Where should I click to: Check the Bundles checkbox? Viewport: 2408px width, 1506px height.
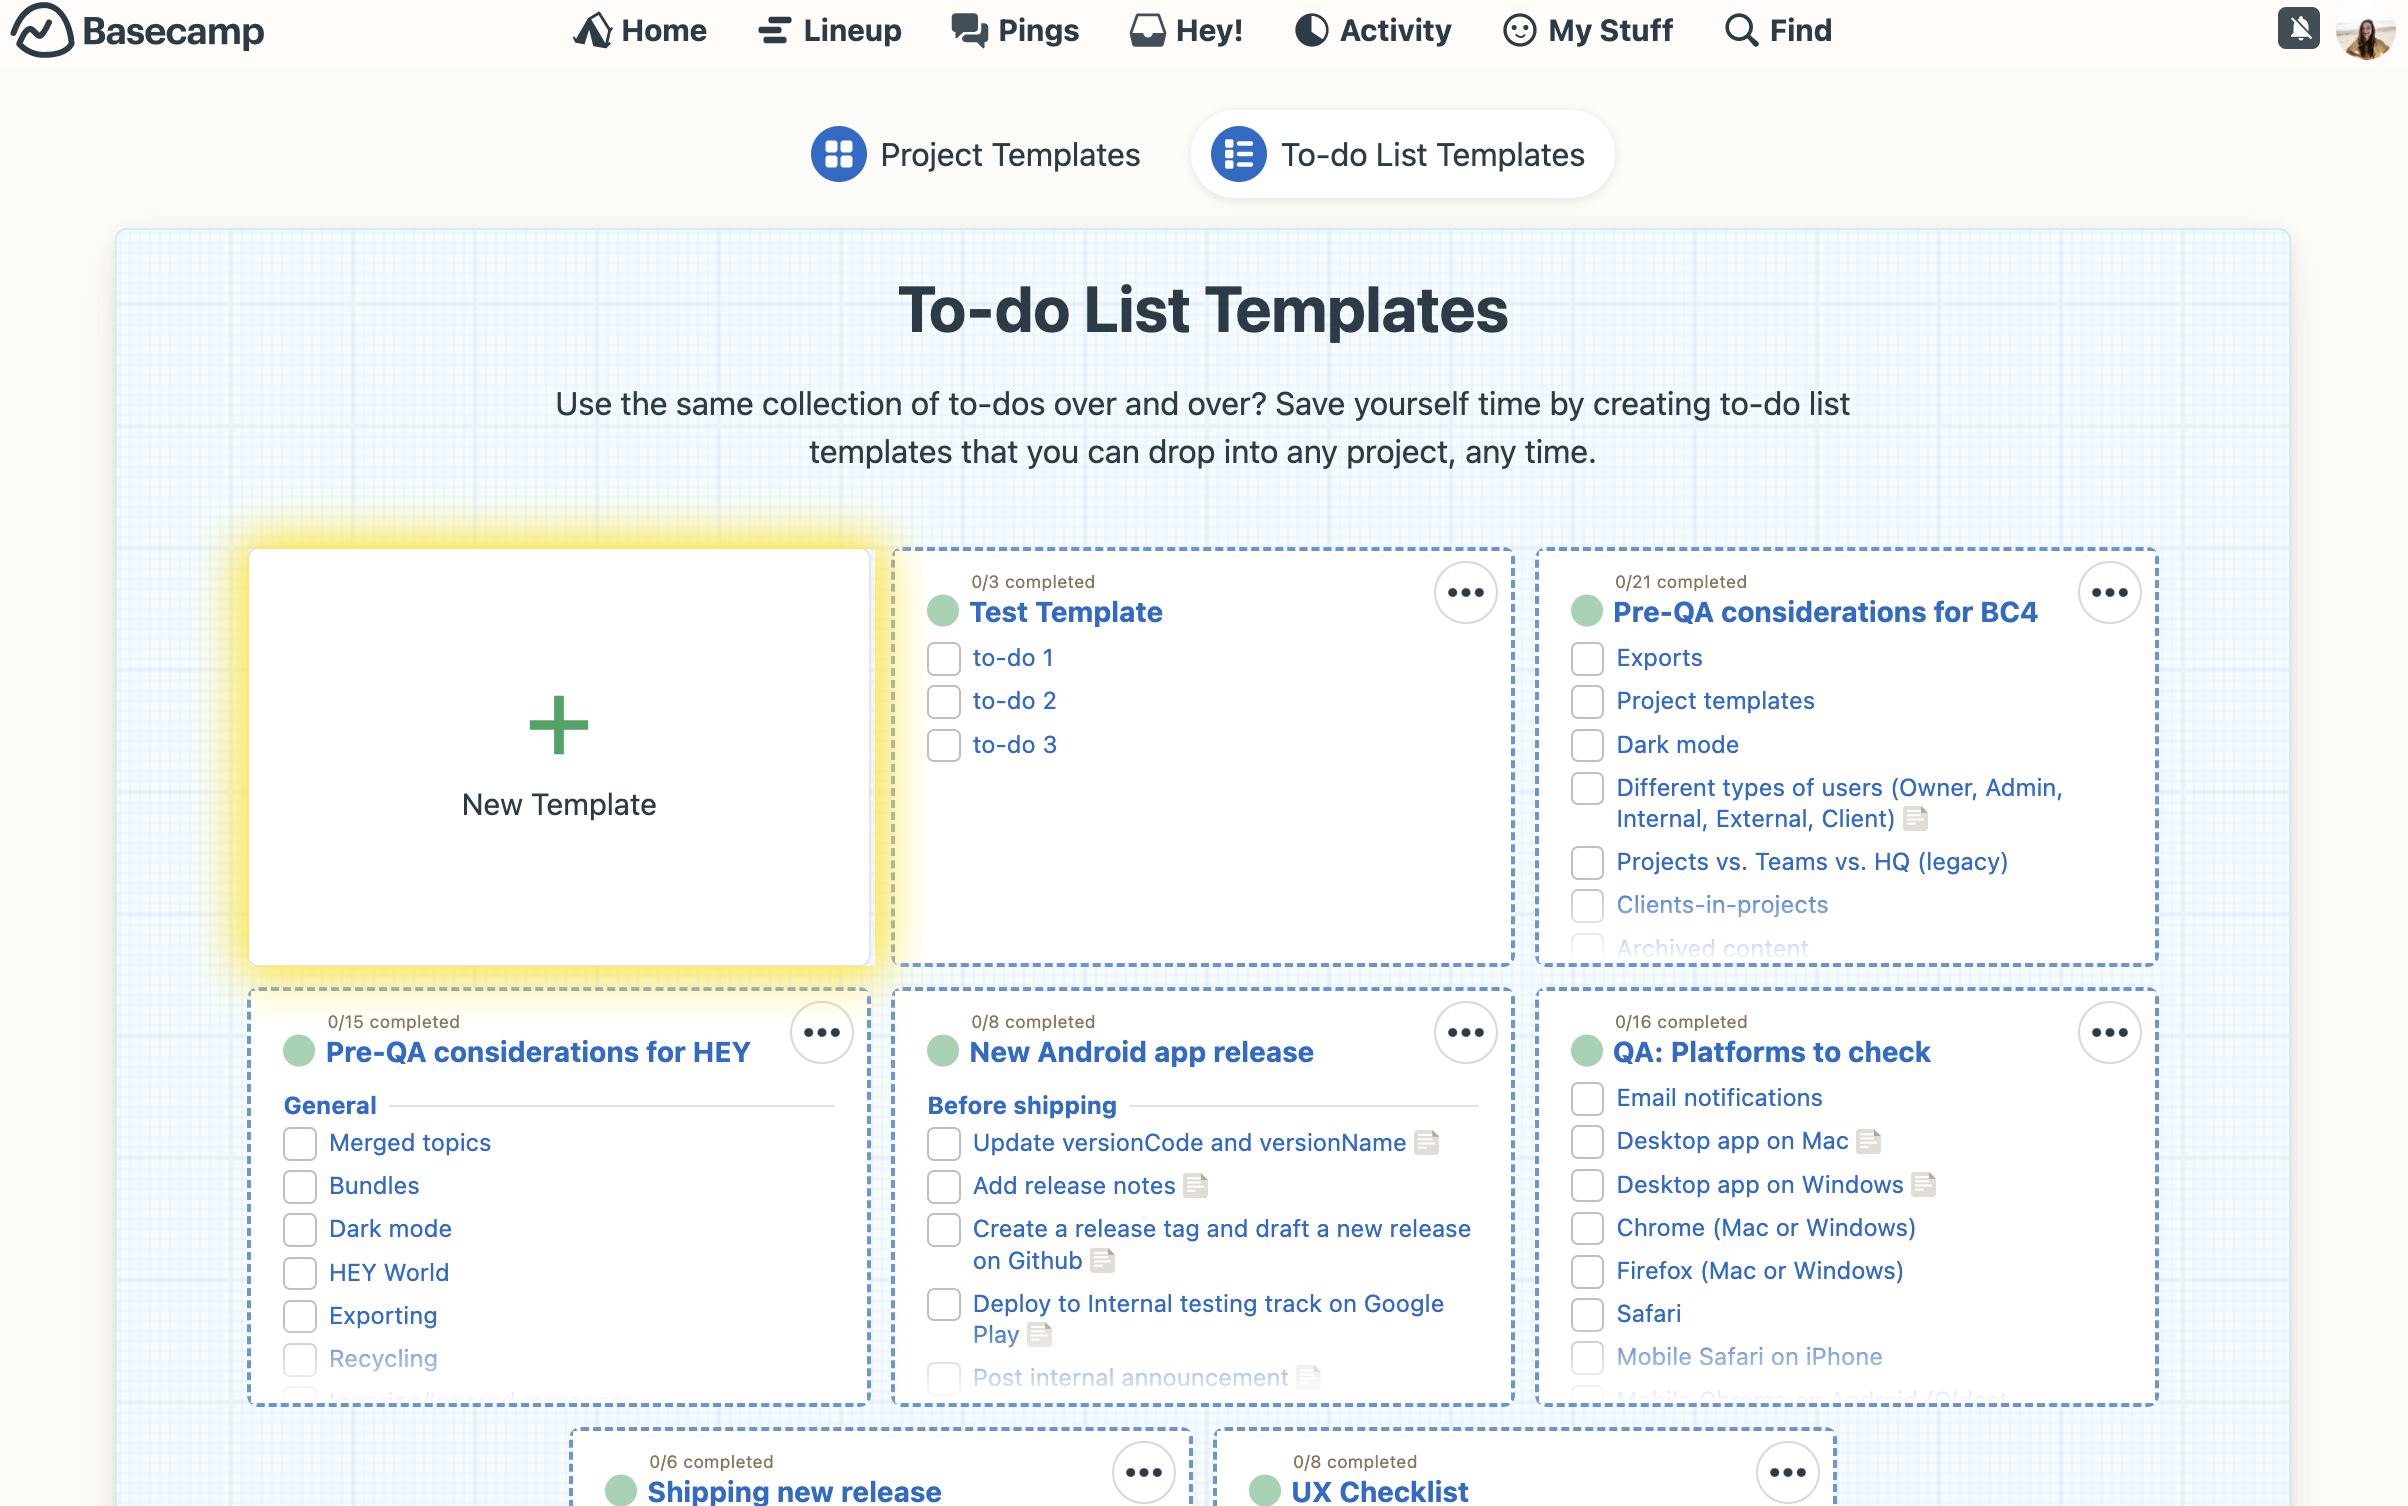coord(299,1186)
